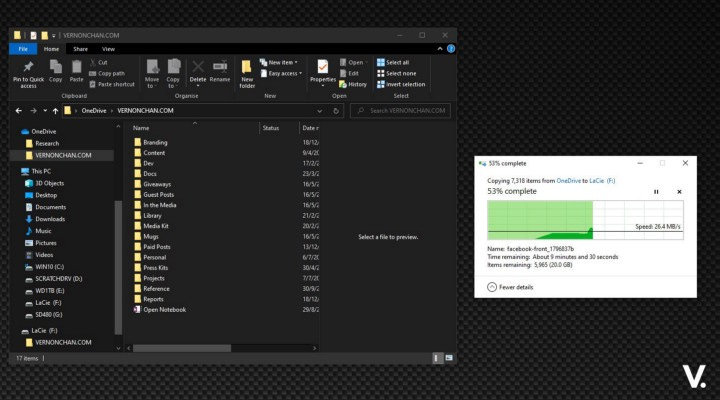The image size is (720, 400).
Task: Click Copy path in Clipboard group
Action: 107,73
